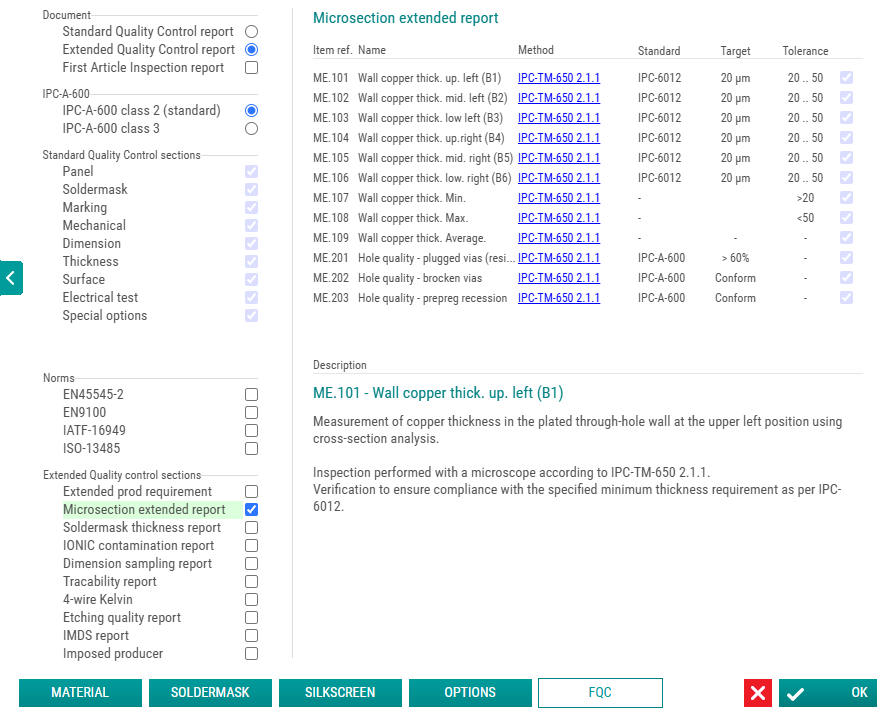The image size is (884, 719).
Task: Uncheck Microsection extended report checkbox
Action: coord(251,510)
